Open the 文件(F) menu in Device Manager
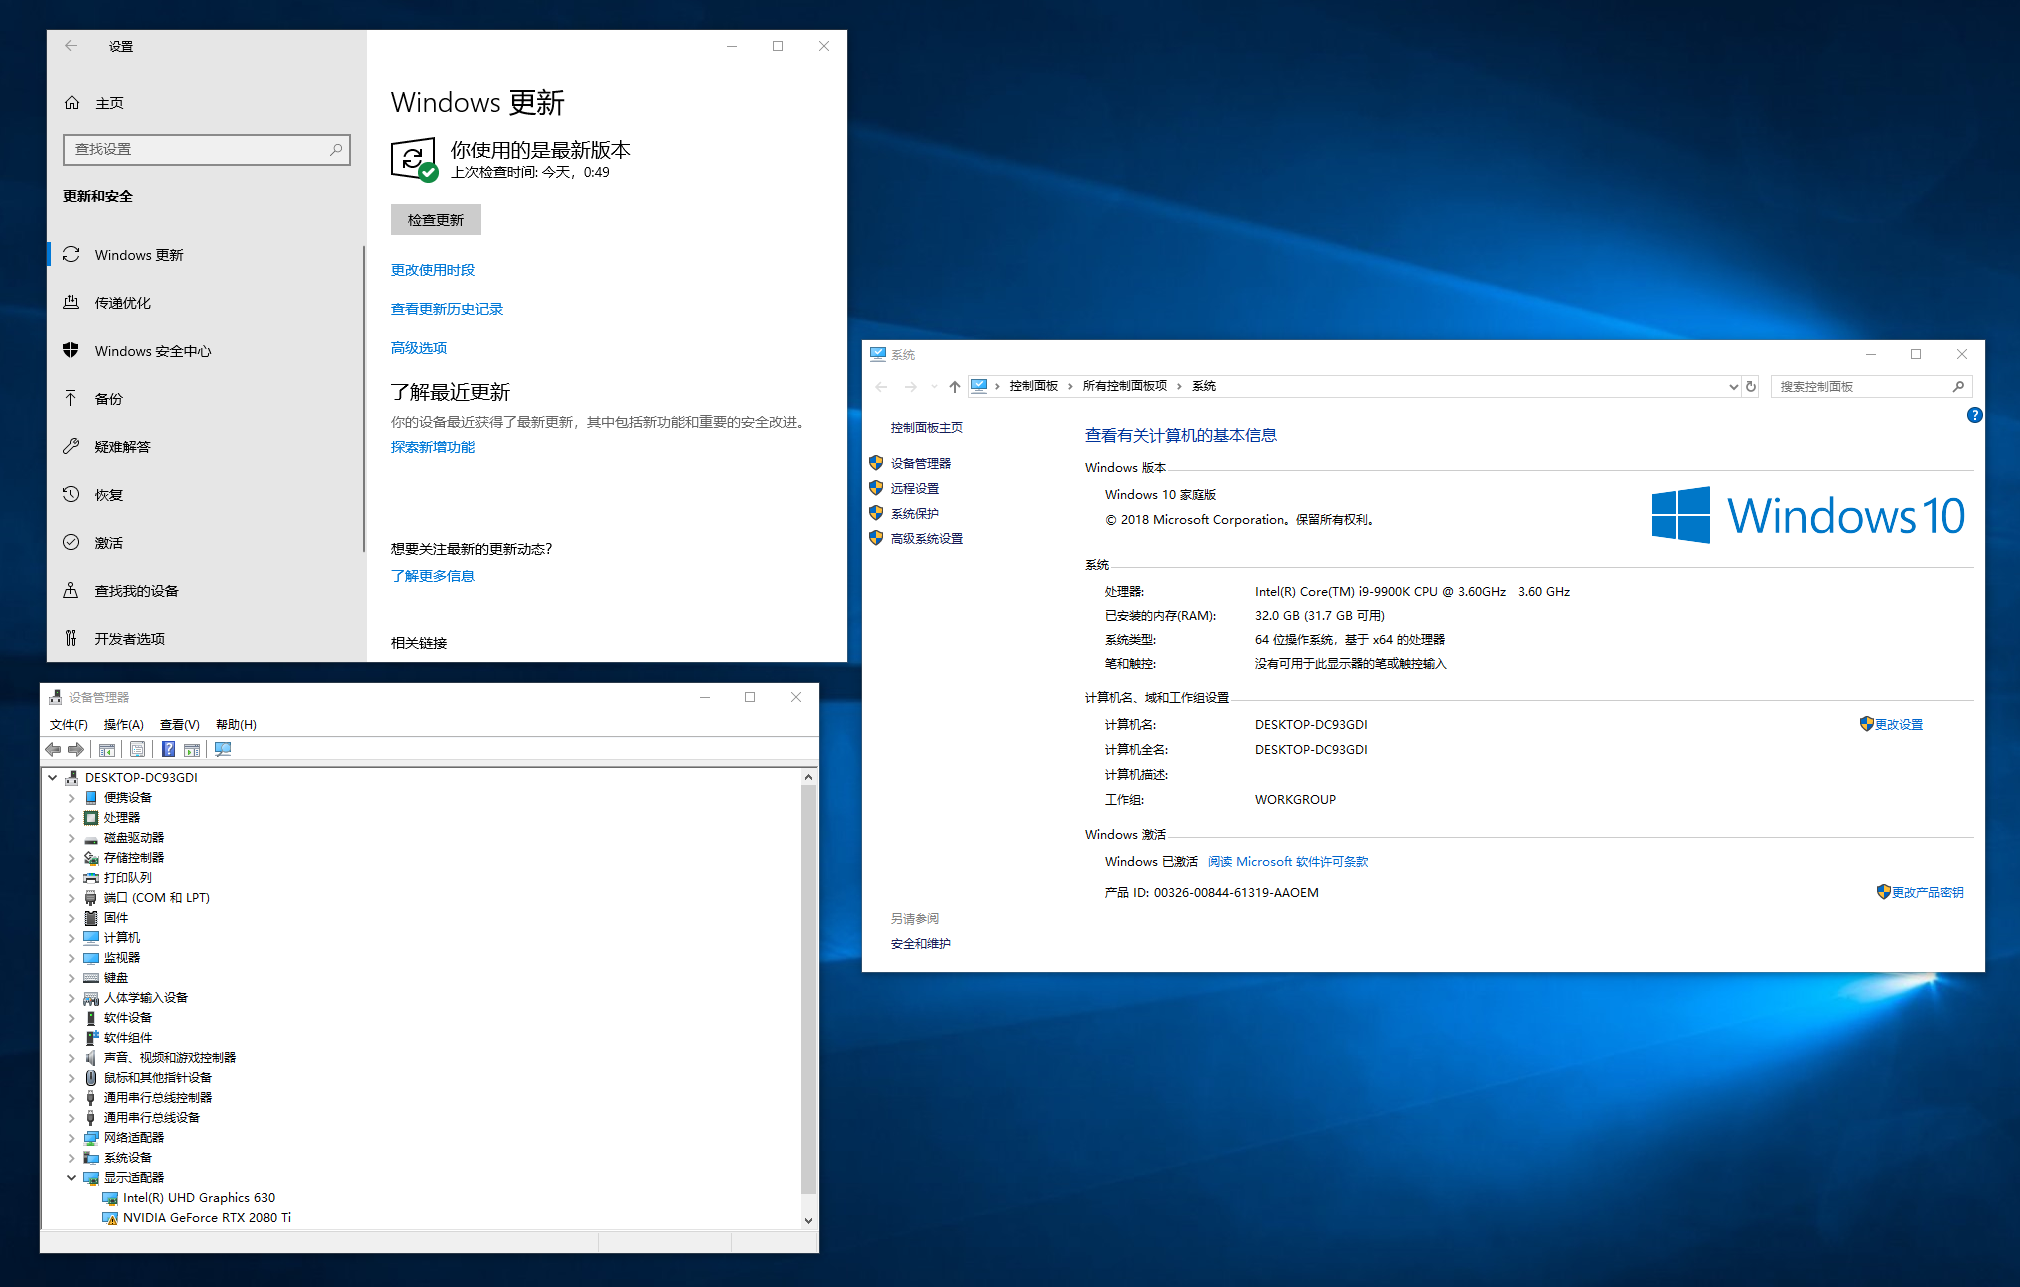This screenshot has width=2020, height=1287. coord(69,725)
